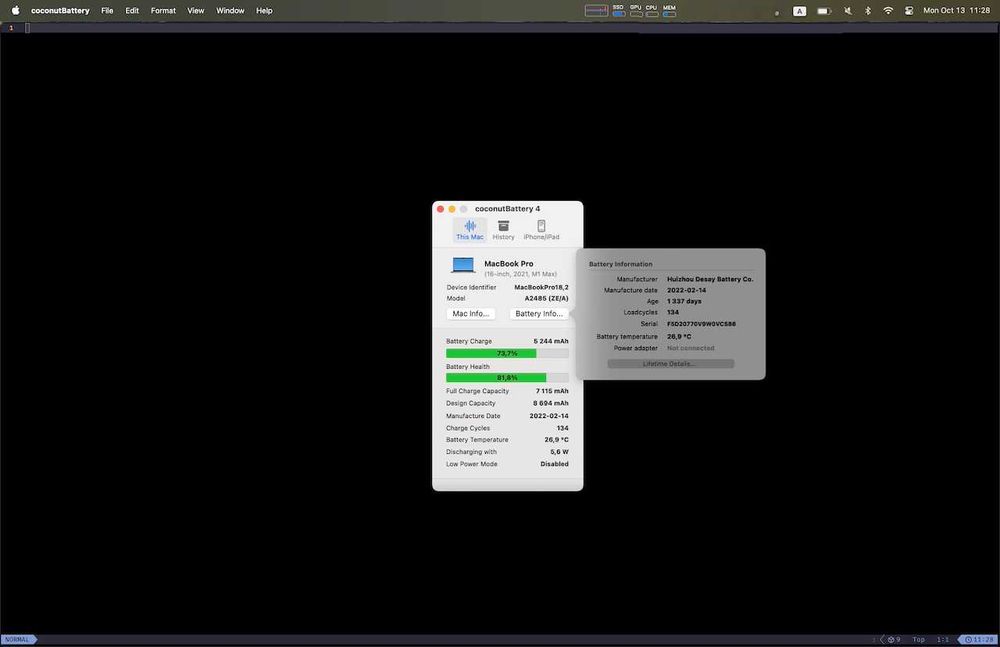This screenshot has height=647, width=1000.
Task: Click the muted sound icon in menu bar
Action: [x=848, y=11]
